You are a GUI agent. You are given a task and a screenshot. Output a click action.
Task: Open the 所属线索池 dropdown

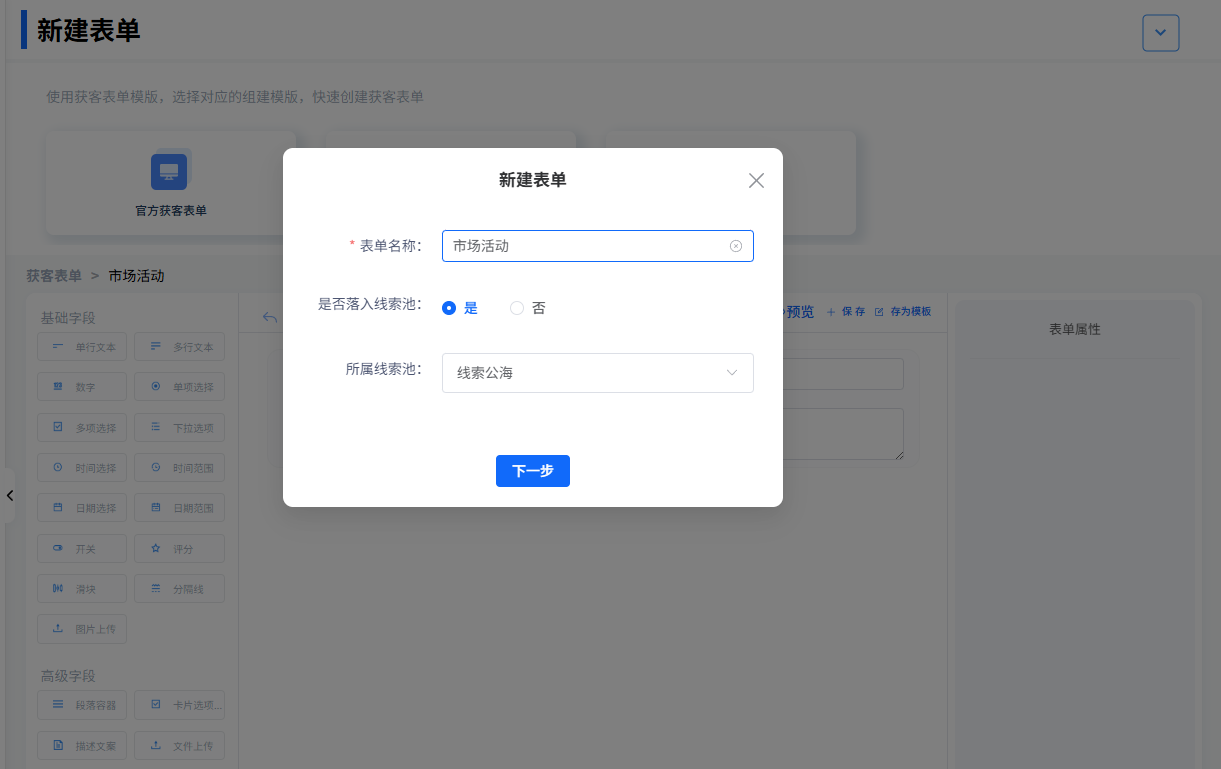coord(597,373)
